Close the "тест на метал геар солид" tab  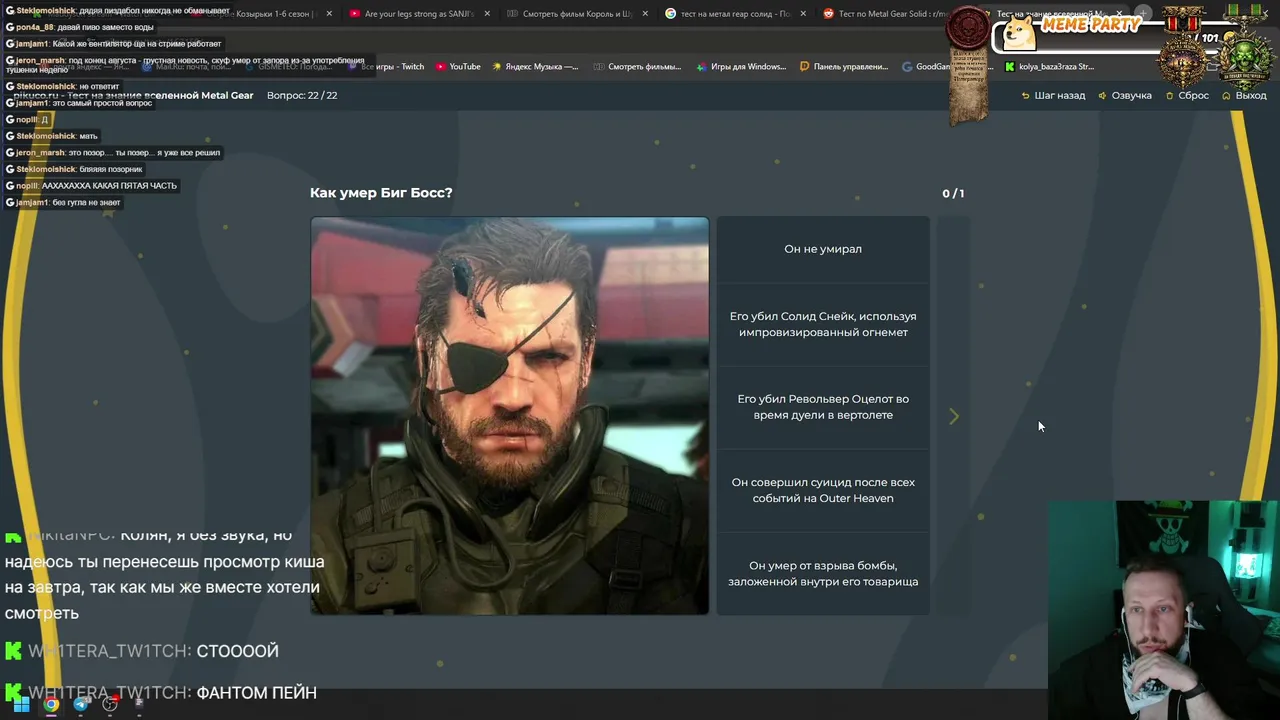[803, 14]
